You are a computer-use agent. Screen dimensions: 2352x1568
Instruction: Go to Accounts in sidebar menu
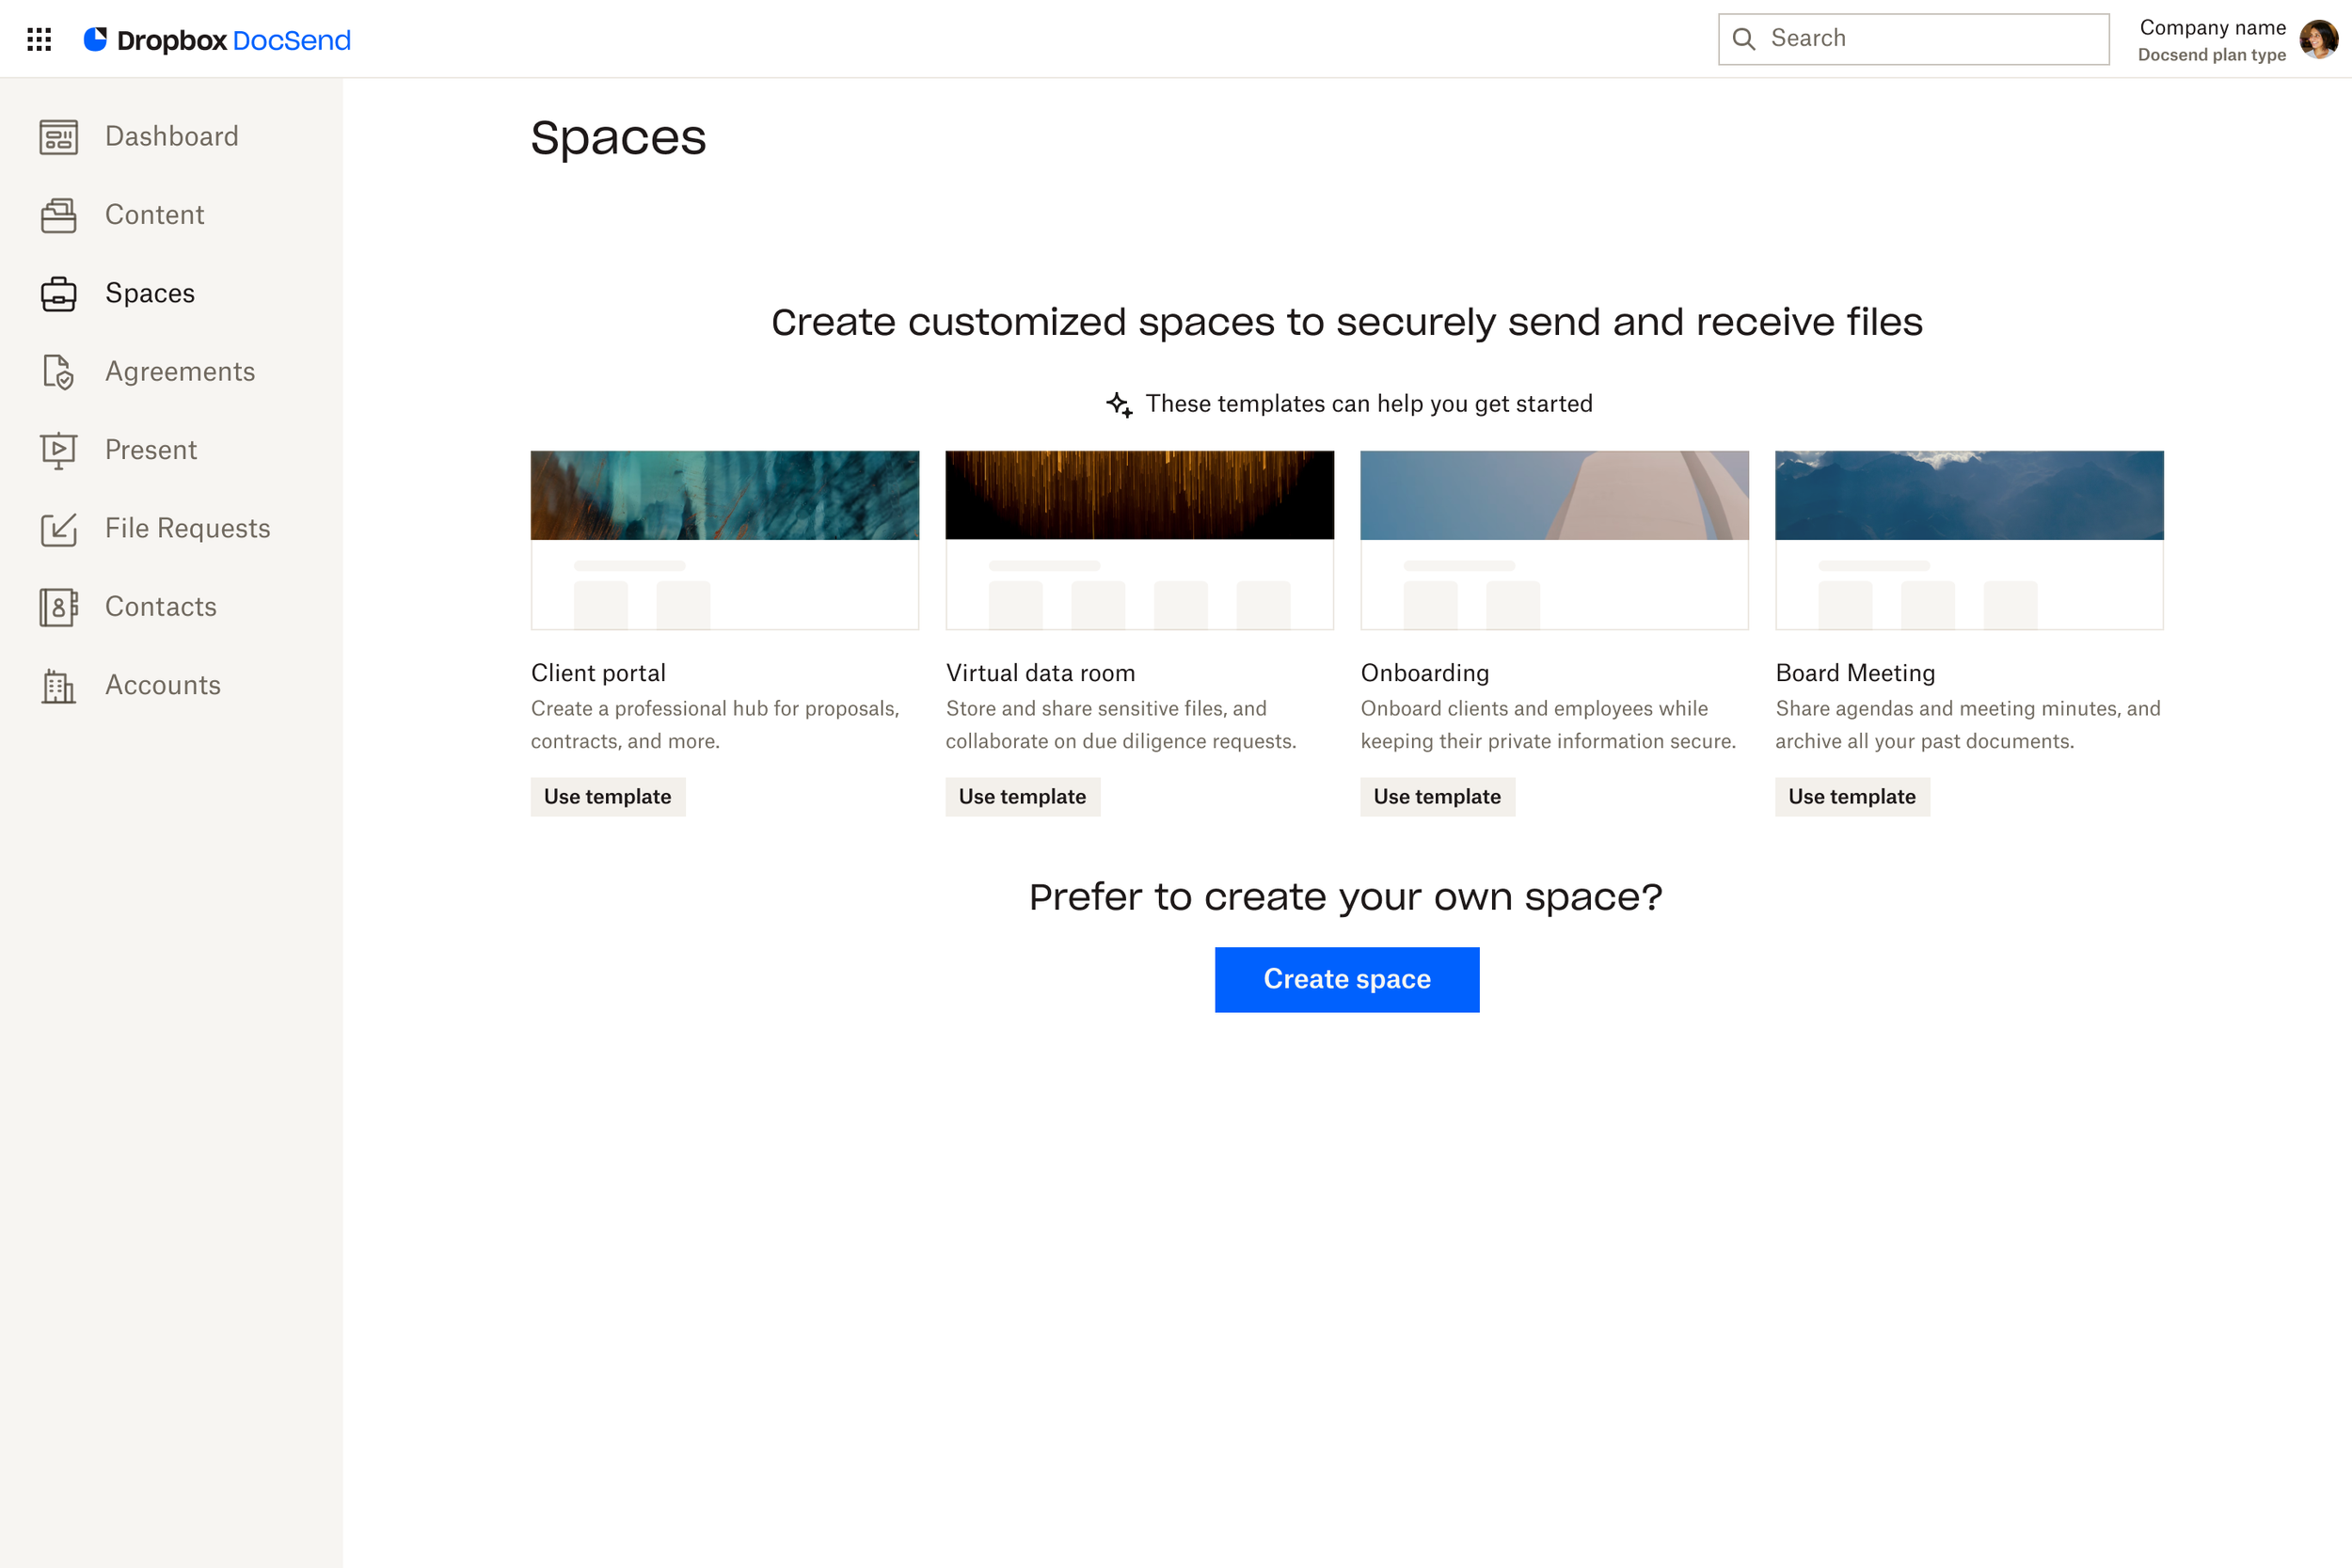tap(162, 685)
